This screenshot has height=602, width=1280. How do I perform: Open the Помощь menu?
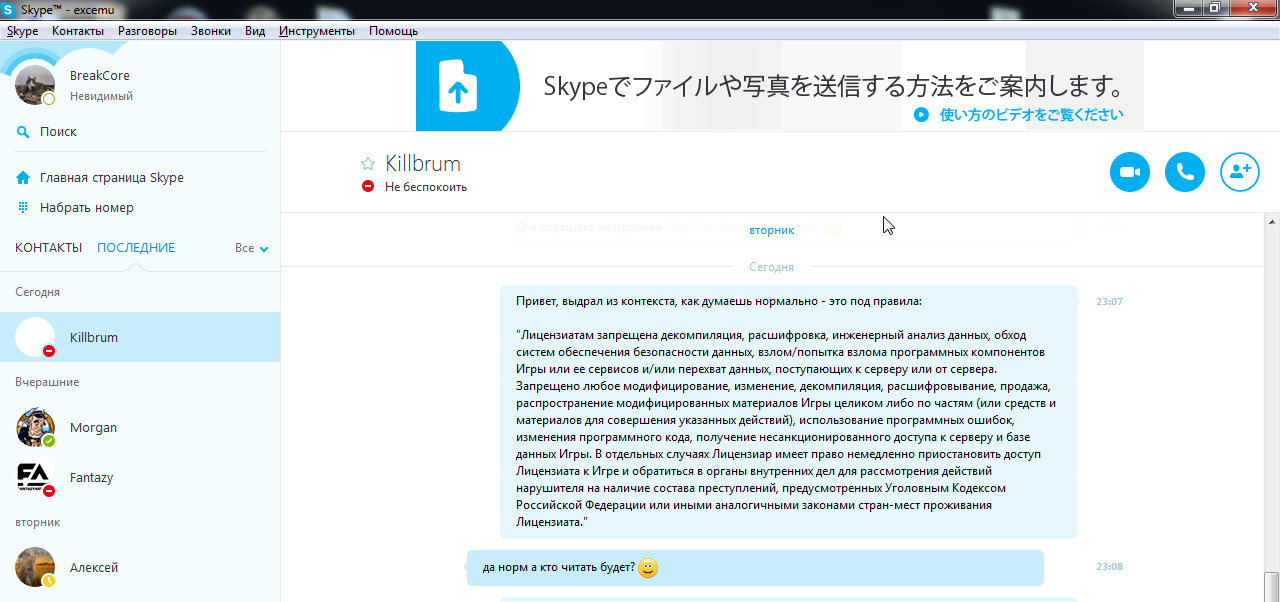pyautogui.click(x=393, y=31)
